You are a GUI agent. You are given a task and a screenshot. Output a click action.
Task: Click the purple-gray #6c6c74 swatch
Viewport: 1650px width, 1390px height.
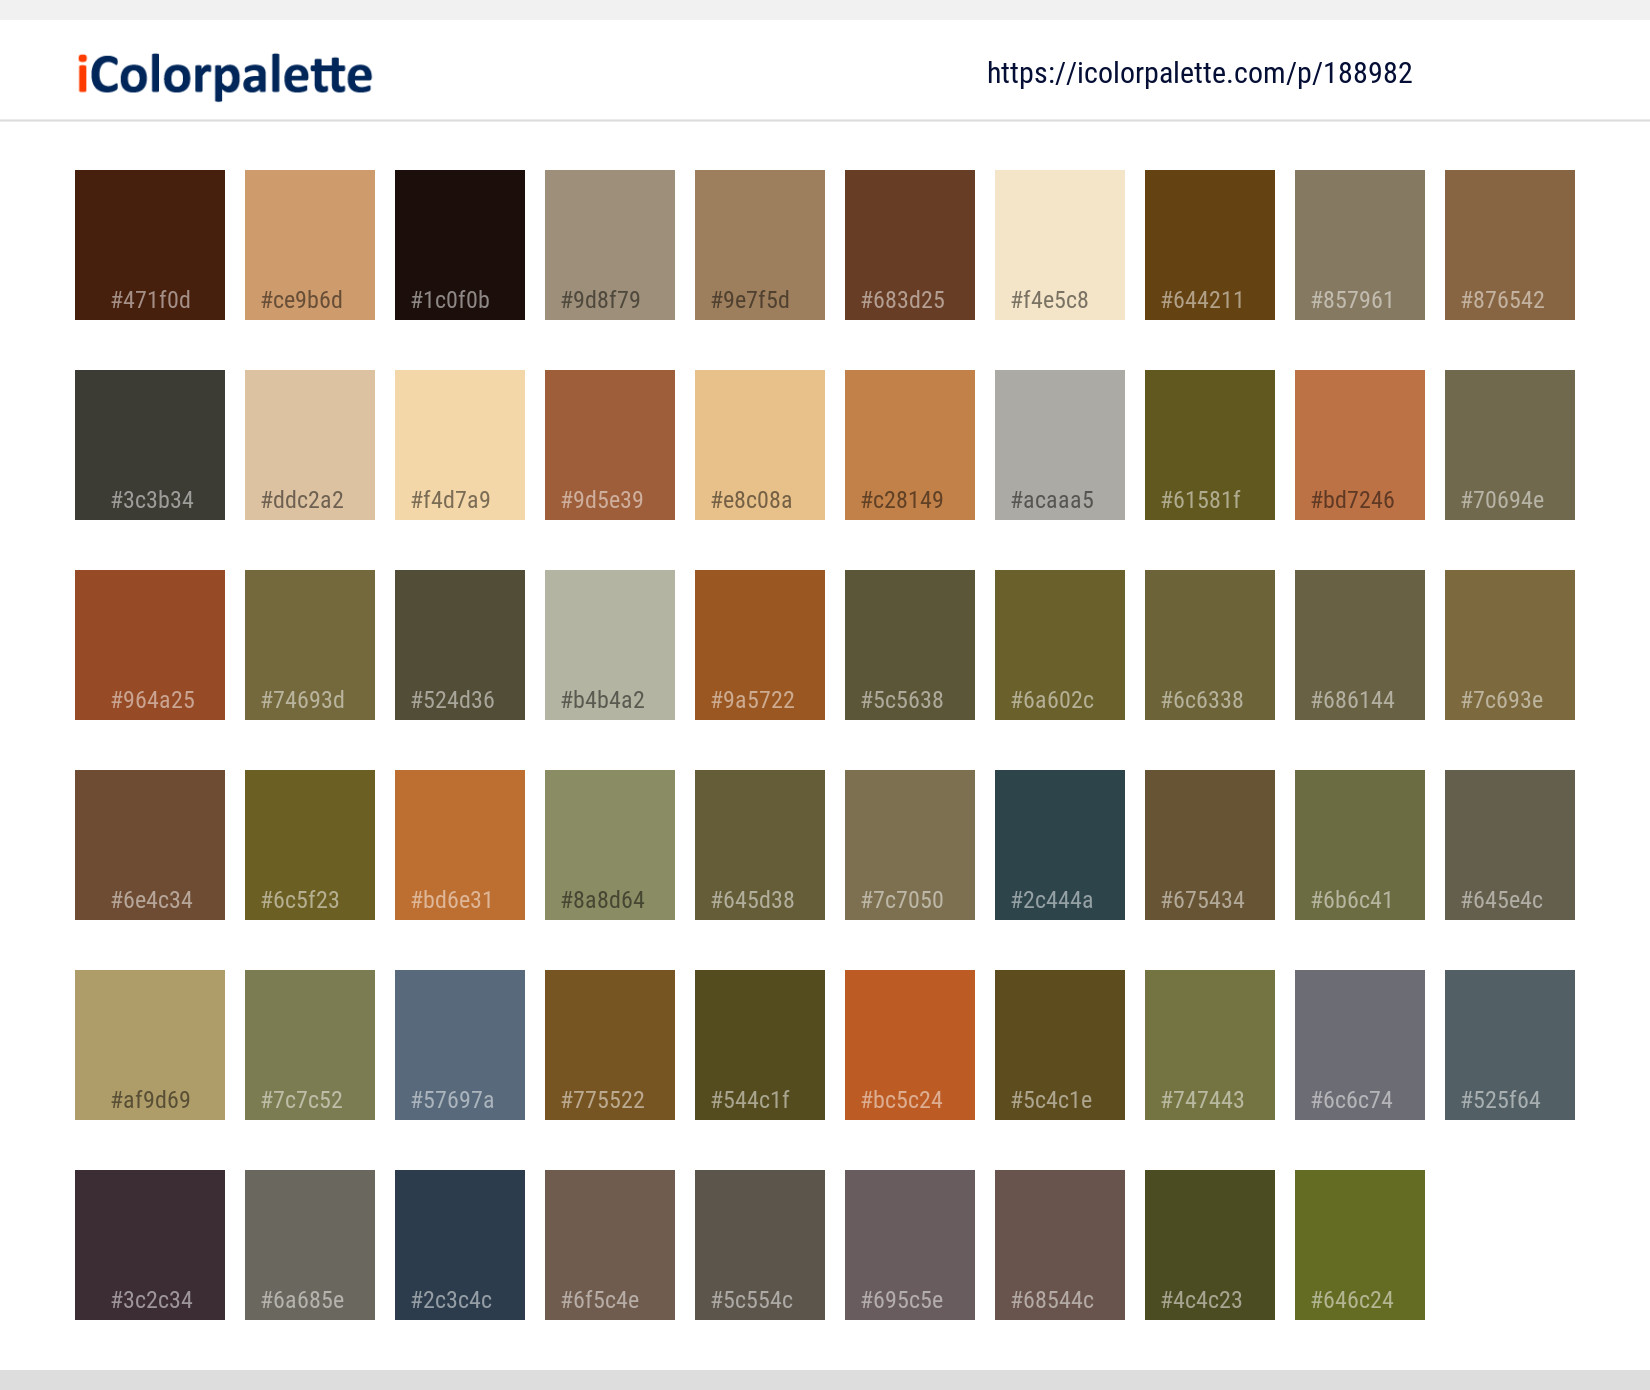tap(1359, 1044)
